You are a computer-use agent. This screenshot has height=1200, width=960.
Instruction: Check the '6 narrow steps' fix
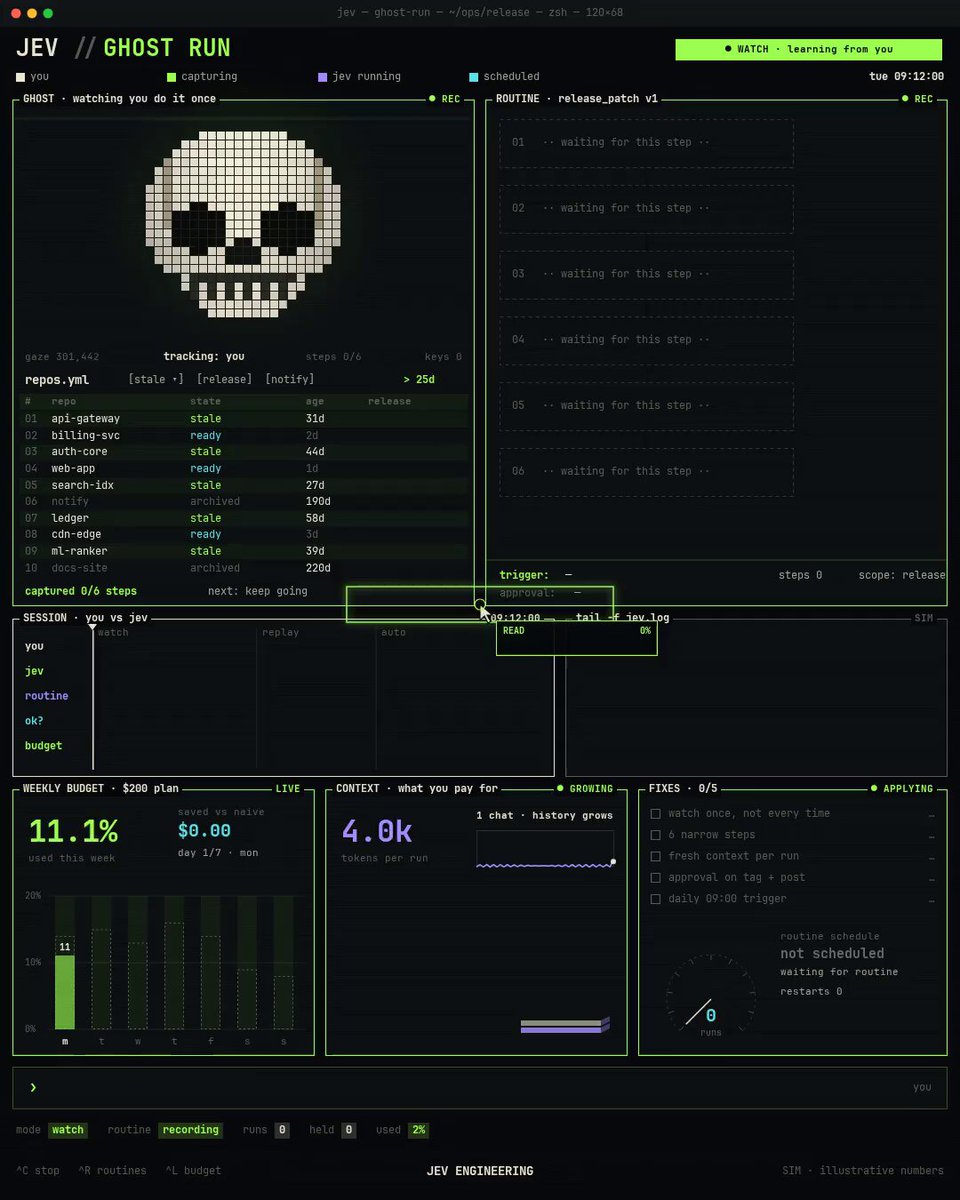click(656, 834)
